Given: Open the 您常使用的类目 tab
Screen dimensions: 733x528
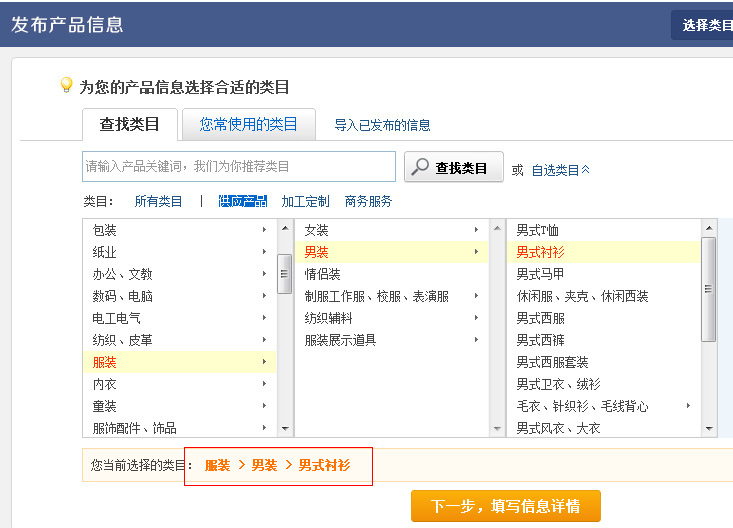Looking at the screenshot, I should pyautogui.click(x=249, y=124).
